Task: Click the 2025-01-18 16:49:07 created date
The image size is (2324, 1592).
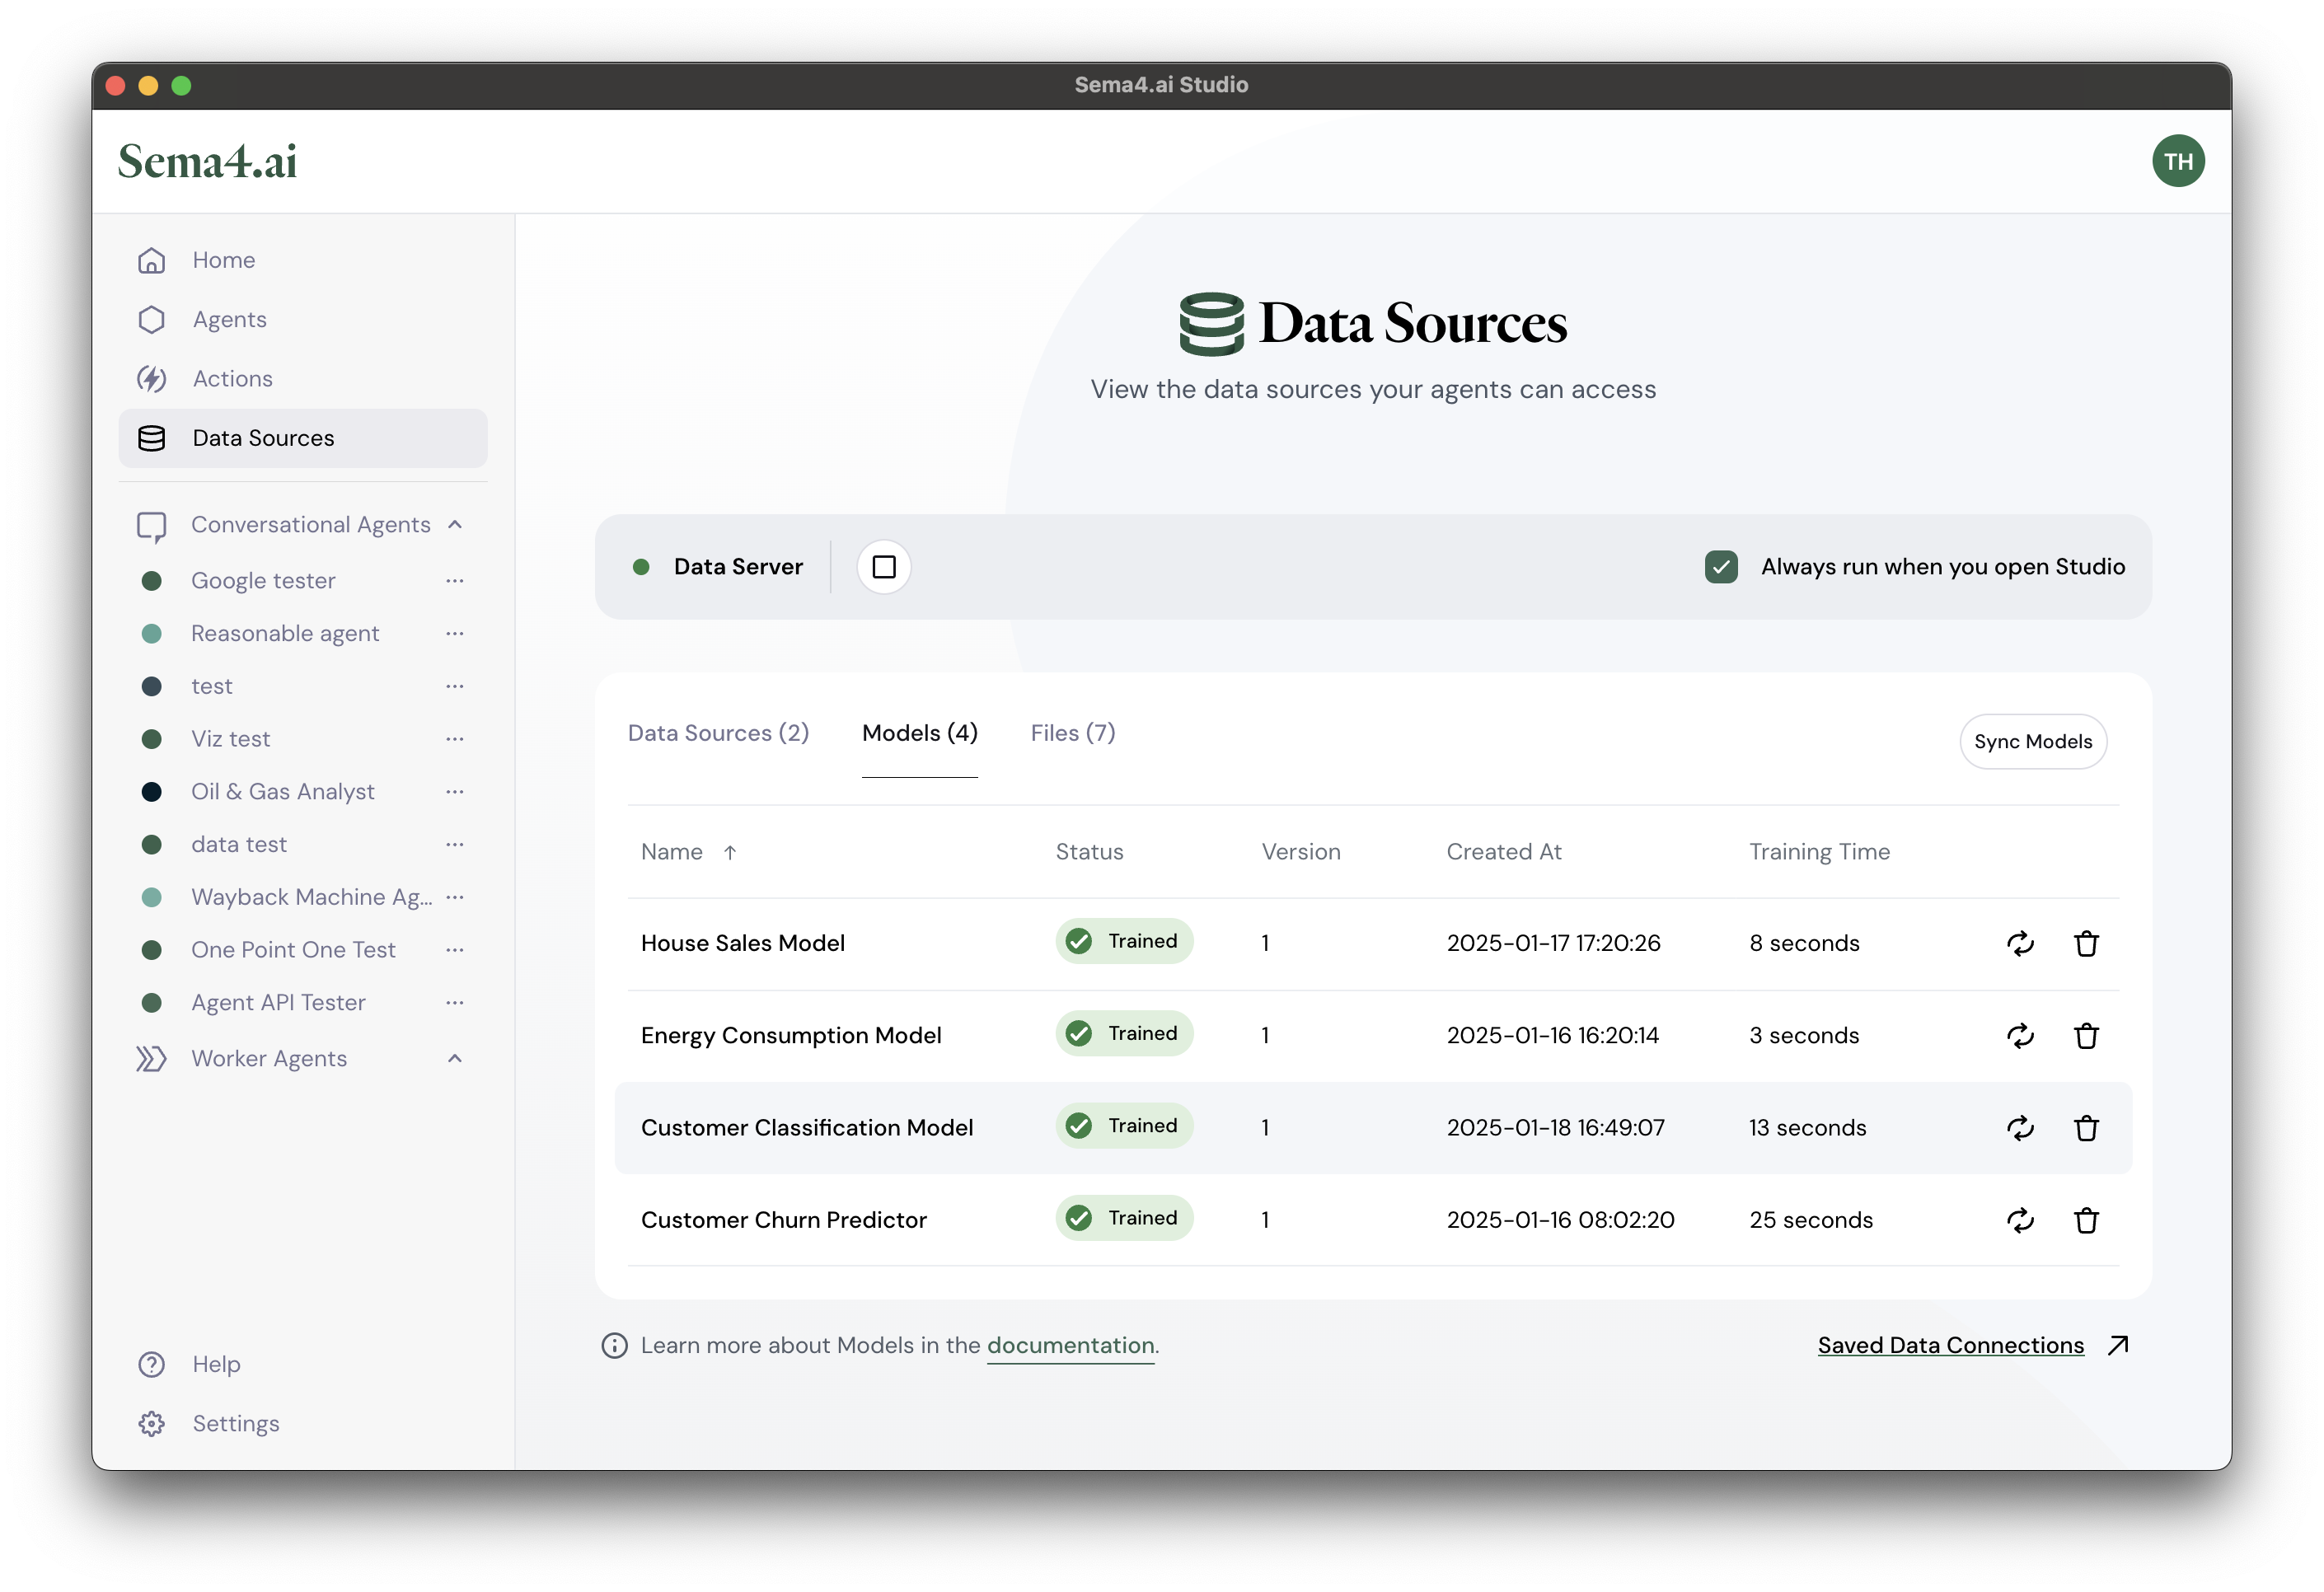Action: pos(1555,1128)
